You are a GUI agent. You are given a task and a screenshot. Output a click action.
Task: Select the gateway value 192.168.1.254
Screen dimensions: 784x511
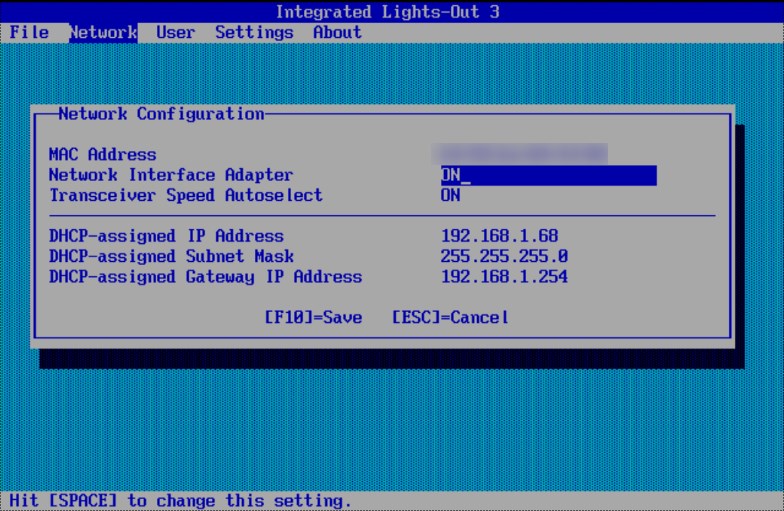(504, 277)
